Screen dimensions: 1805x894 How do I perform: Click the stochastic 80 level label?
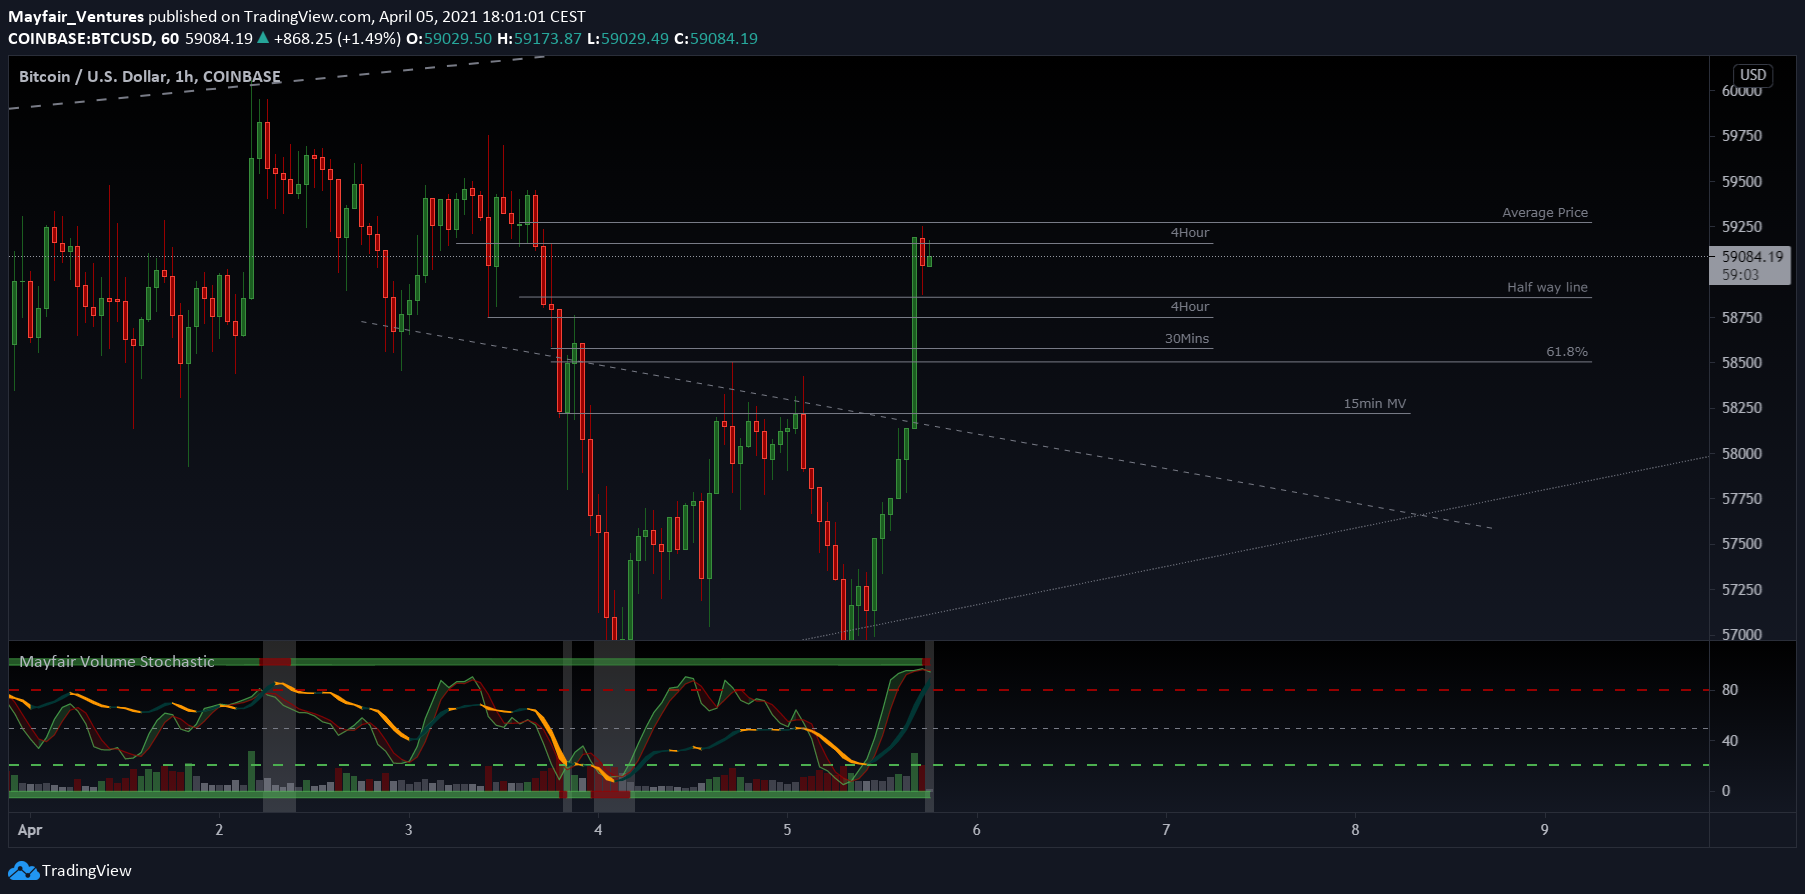tap(1730, 690)
